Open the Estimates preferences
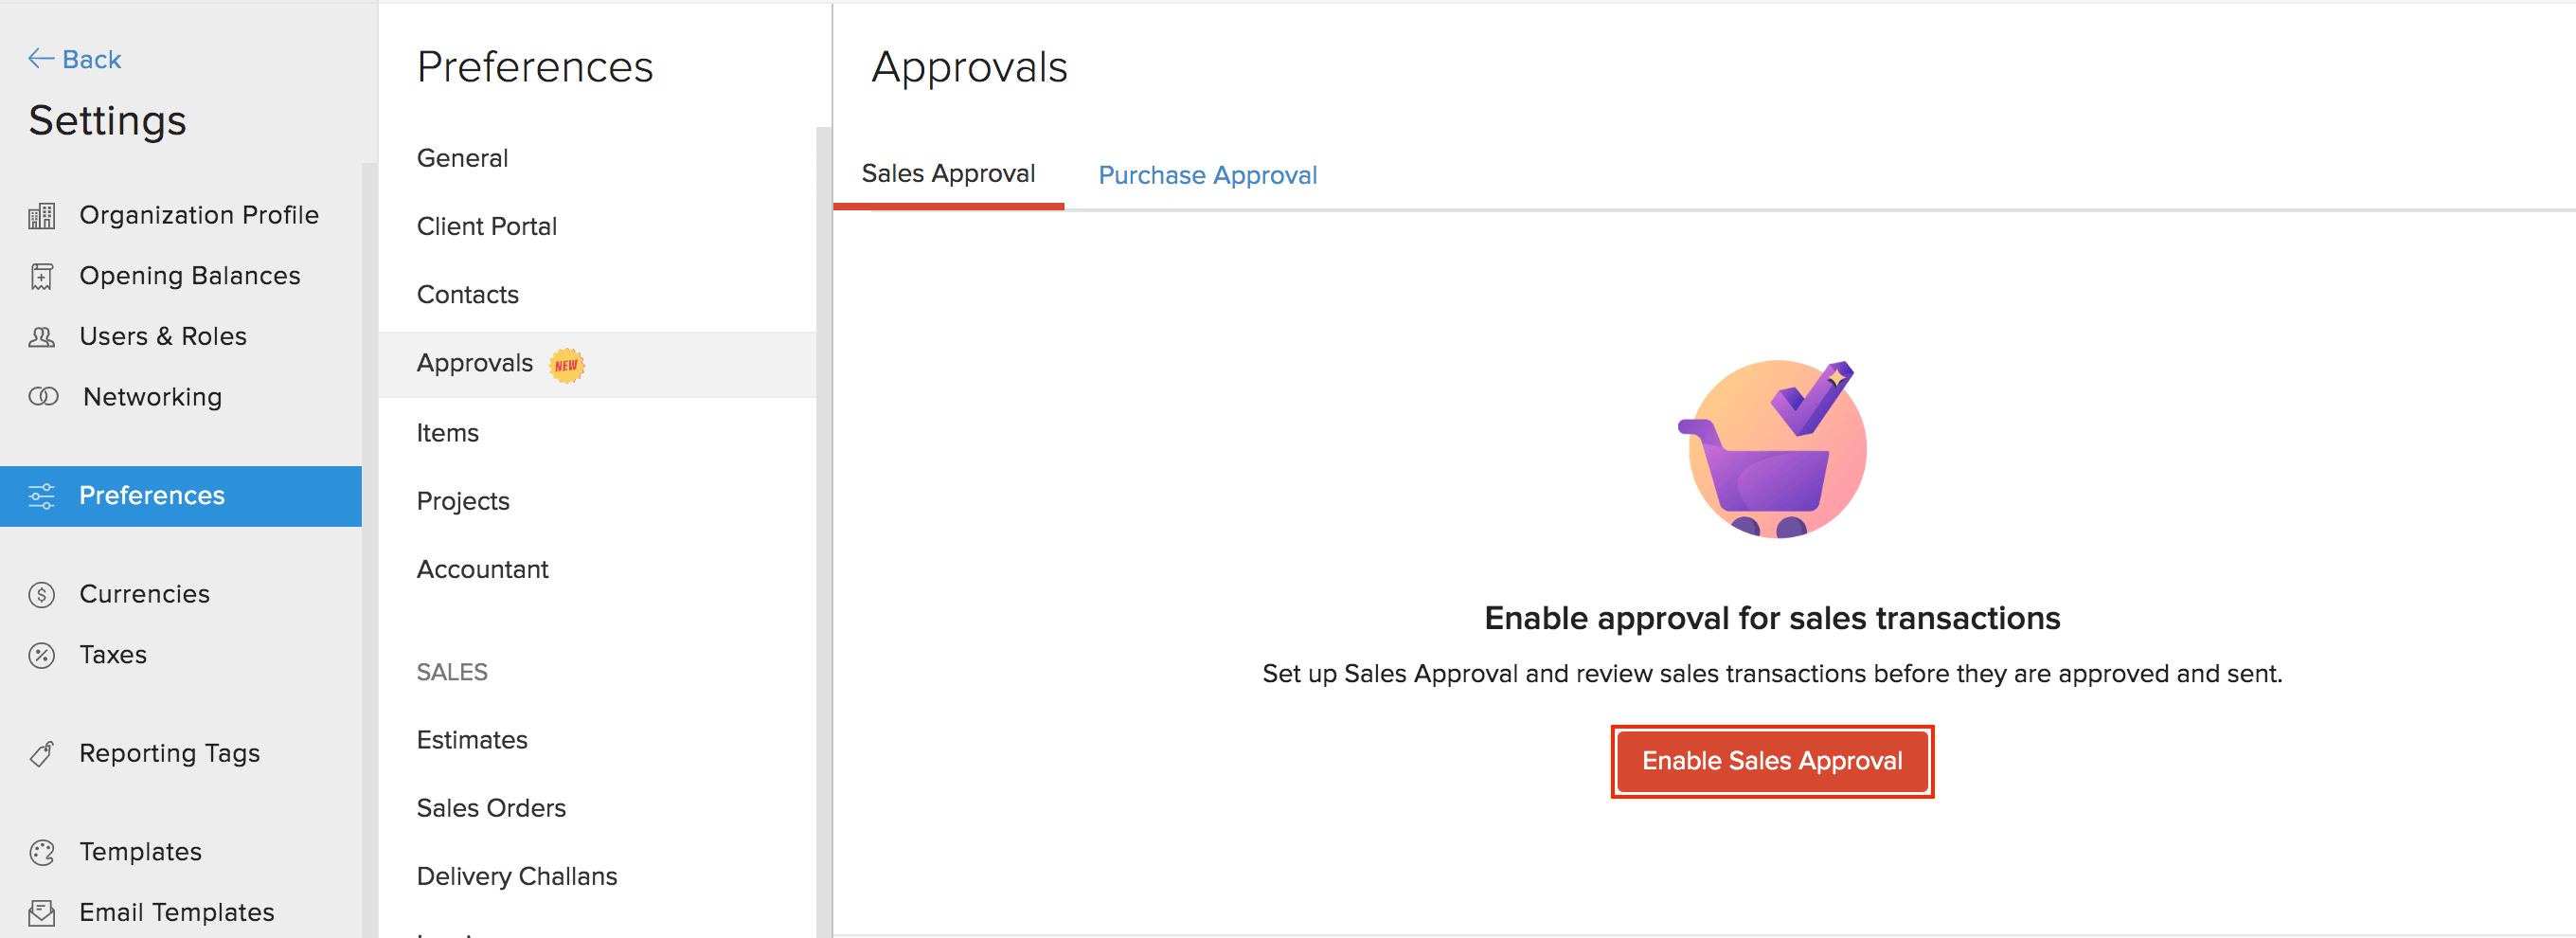The width and height of the screenshot is (2576, 938). click(x=471, y=740)
